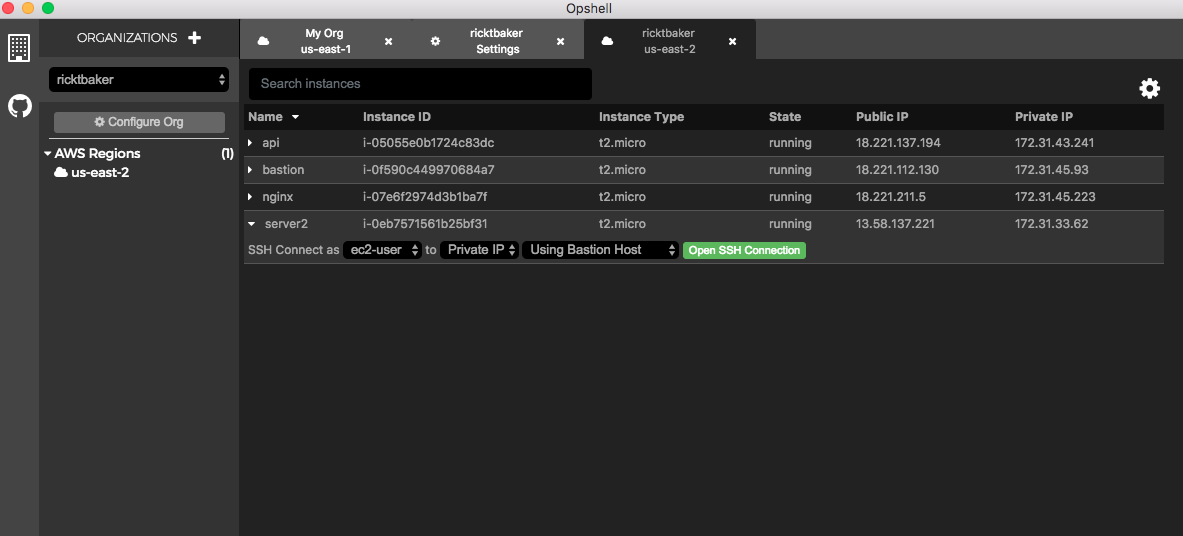Switch to ricktbaker Settings tab

pos(496,41)
